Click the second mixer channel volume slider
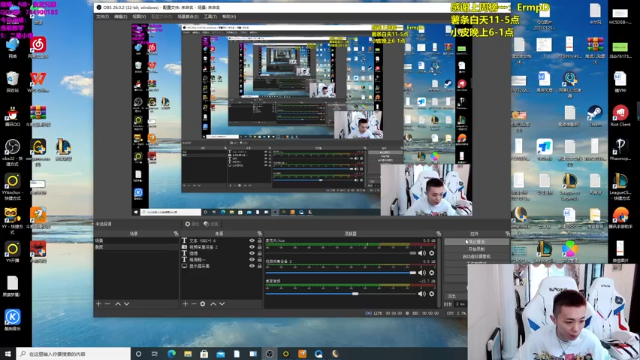 pyautogui.click(x=341, y=273)
